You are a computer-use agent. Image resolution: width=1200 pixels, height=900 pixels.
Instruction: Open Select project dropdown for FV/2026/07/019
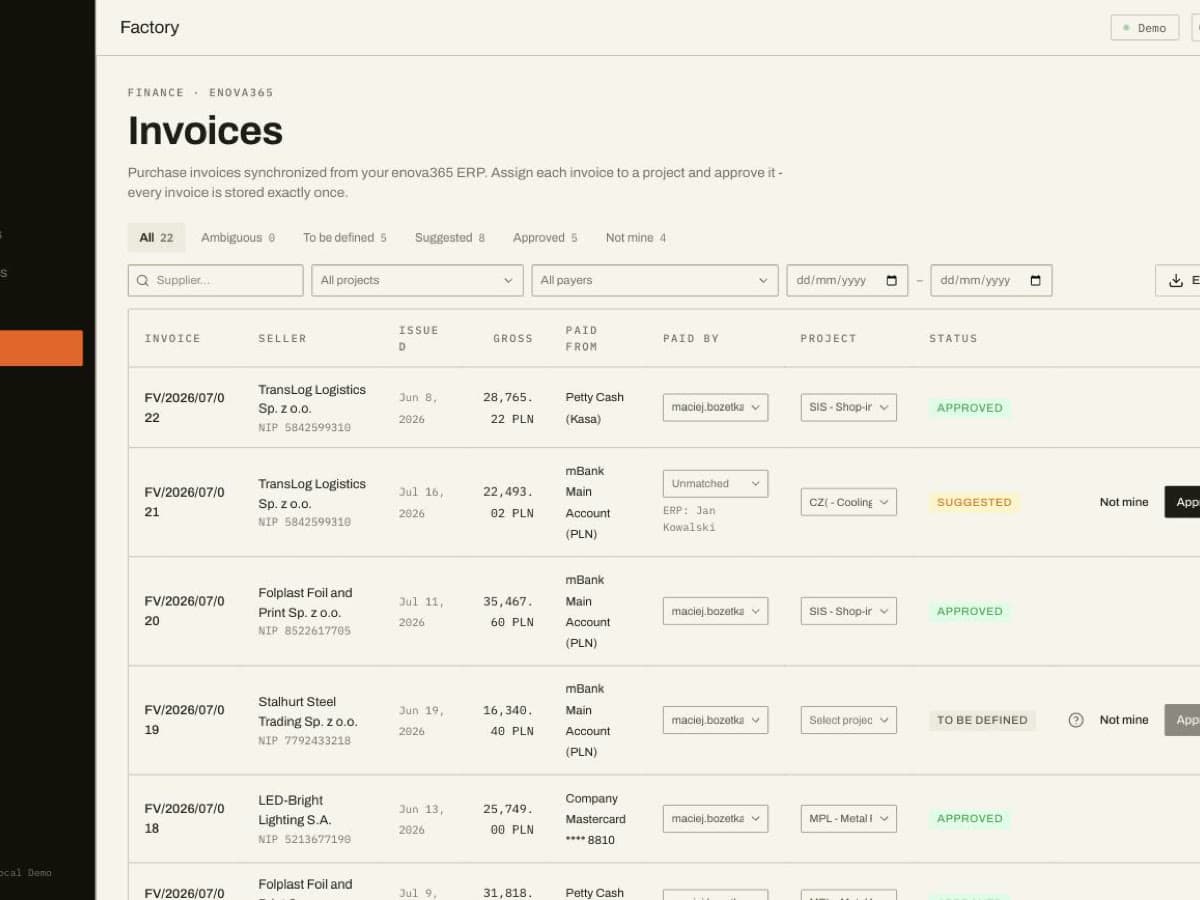tap(848, 720)
